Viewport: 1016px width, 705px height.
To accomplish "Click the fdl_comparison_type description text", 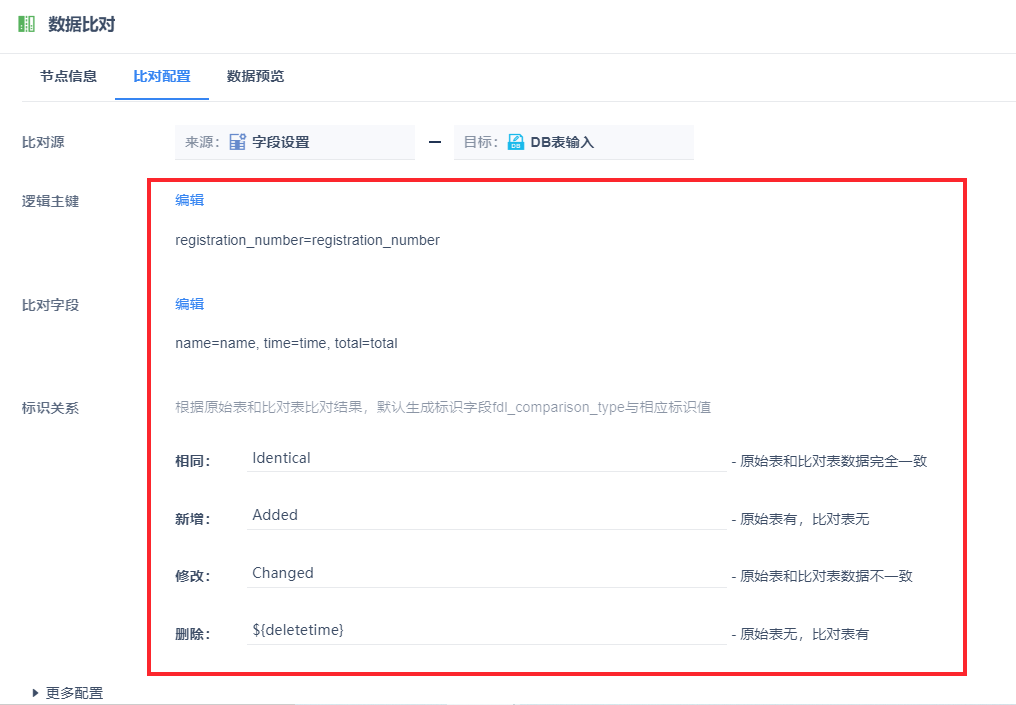I will point(443,408).
